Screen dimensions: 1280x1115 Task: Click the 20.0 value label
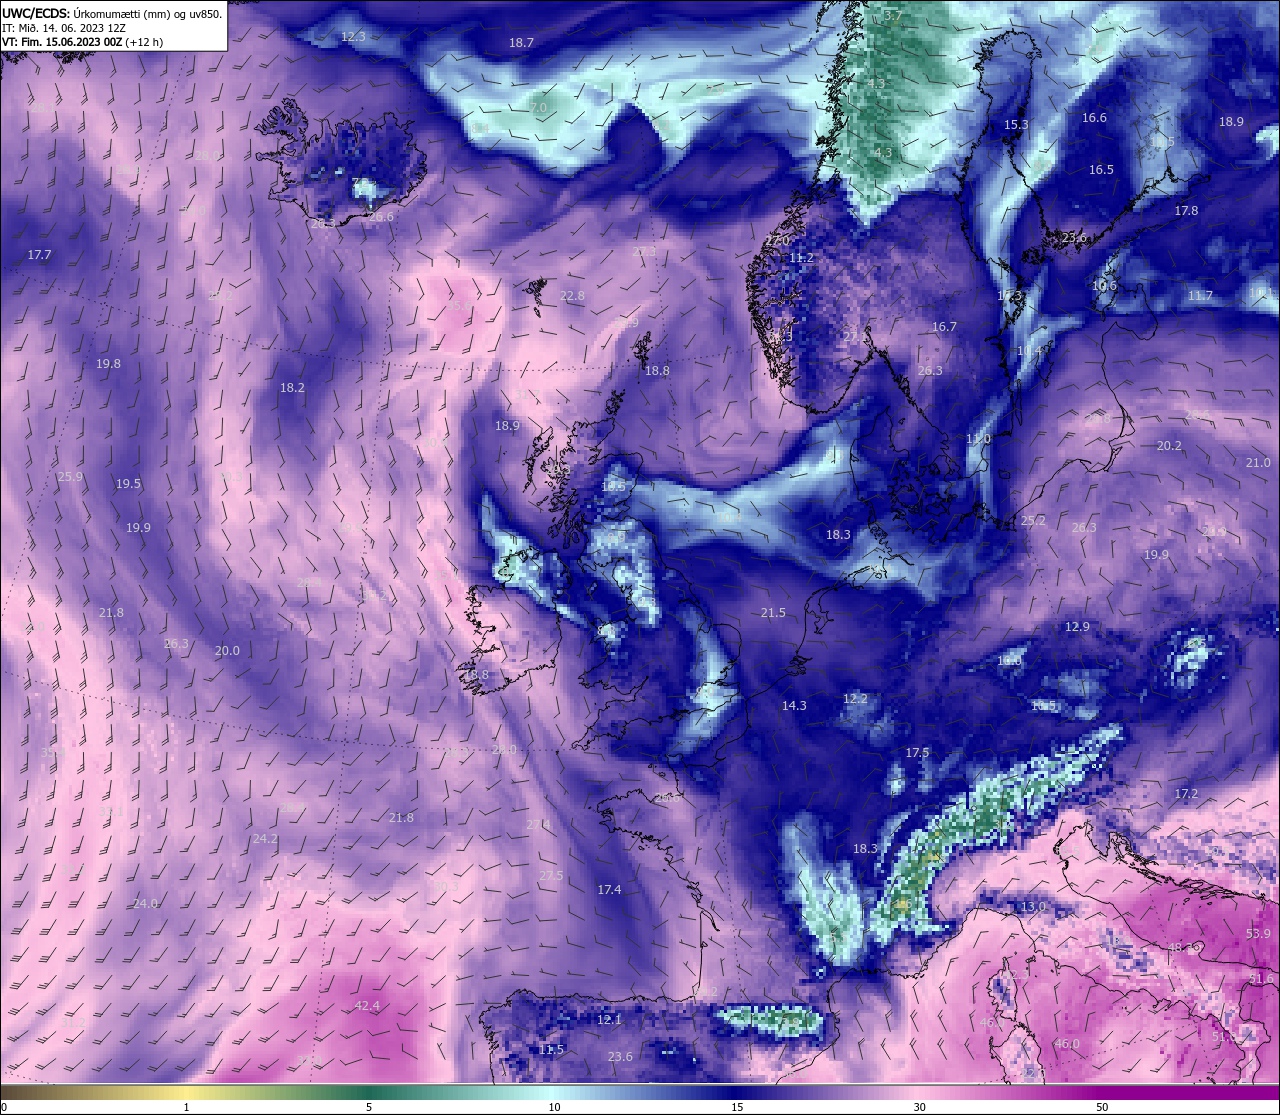[227, 651]
